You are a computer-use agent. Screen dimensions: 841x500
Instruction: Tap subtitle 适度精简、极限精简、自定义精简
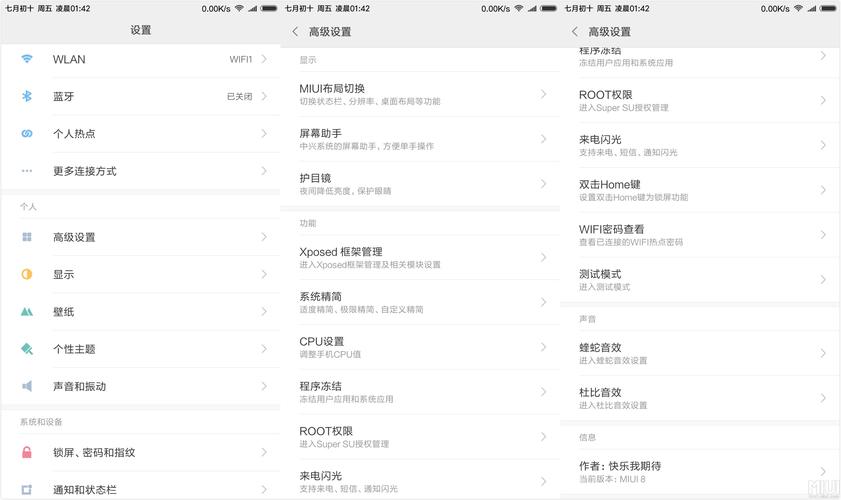pyautogui.click(x=361, y=310)
